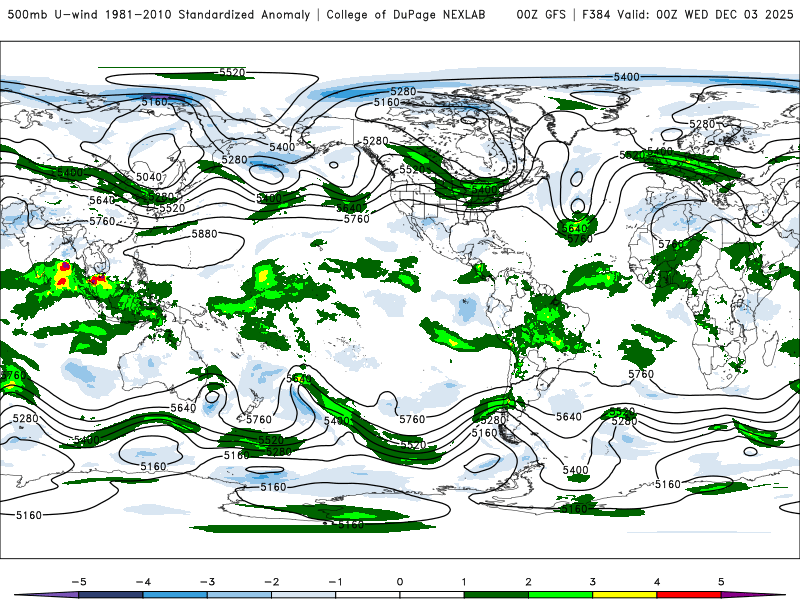Click the "5880" contour label over the western Pacific
800x600 pixels.
coord(205,234)
